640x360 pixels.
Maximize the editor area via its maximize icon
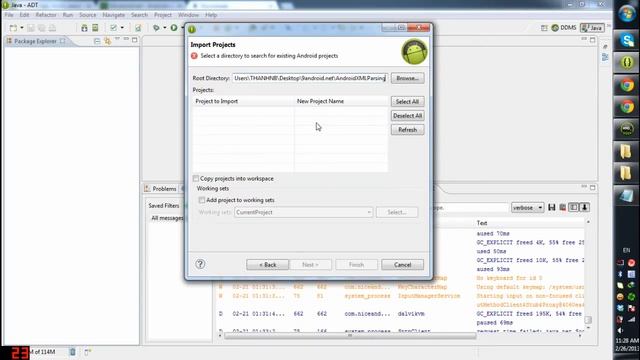593,40
